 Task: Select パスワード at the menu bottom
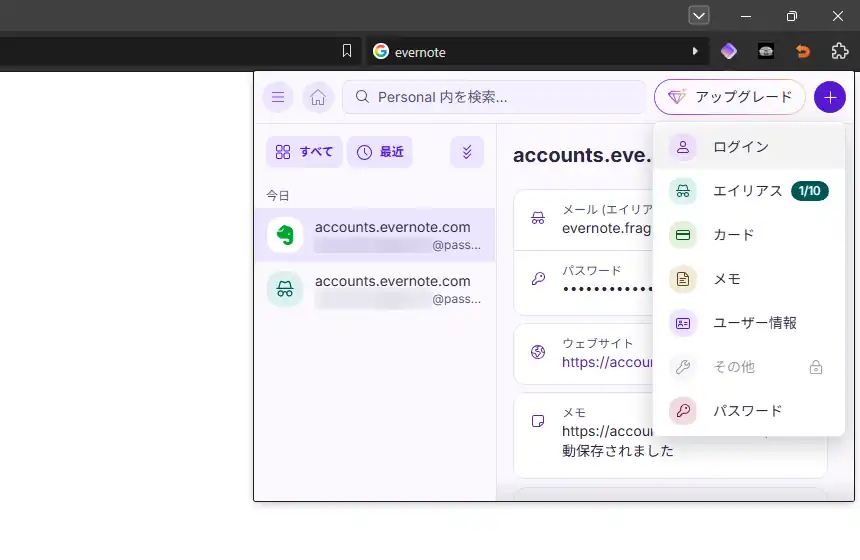pos(748,411)
